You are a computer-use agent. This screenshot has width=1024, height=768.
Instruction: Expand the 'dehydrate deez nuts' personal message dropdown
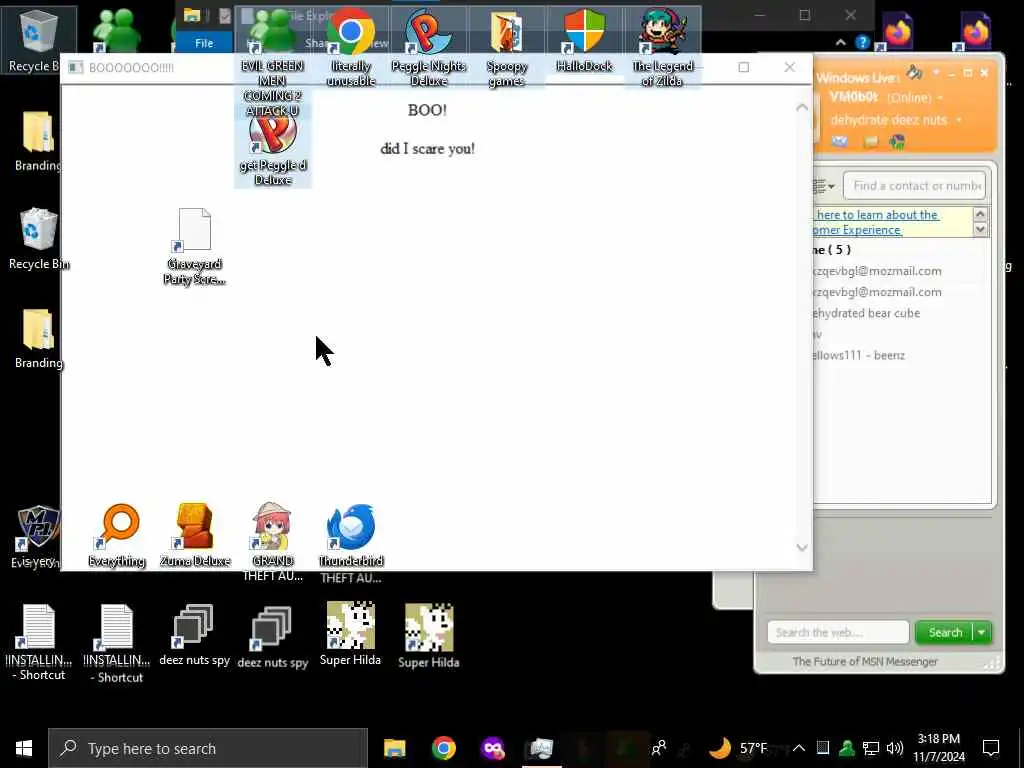point(959,120)
